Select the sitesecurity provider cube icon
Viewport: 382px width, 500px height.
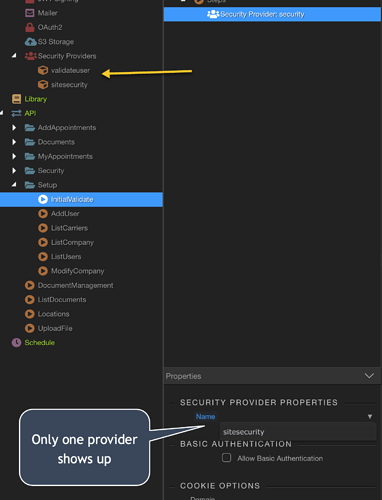43,85
